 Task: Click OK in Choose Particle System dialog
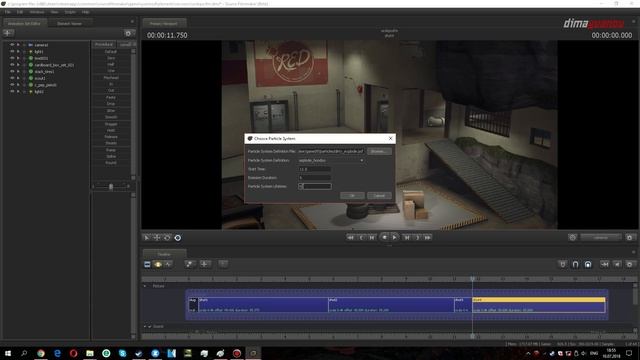point(352,196)
